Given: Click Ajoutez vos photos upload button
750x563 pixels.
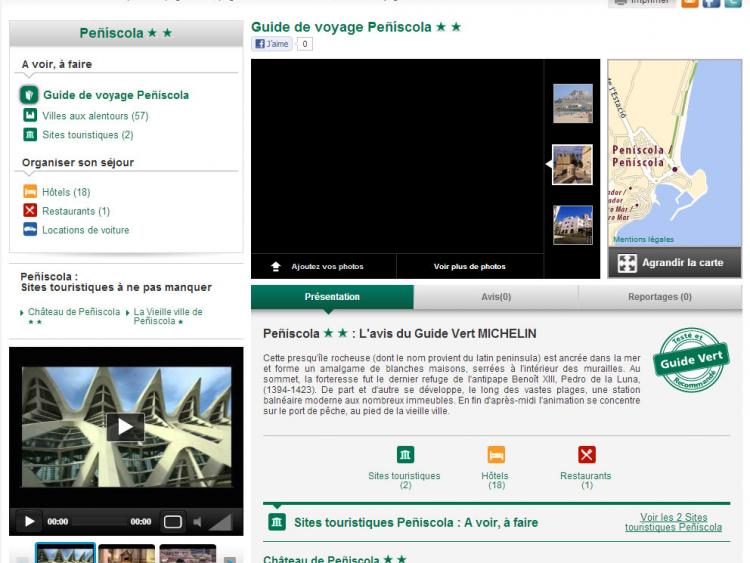Looking at the screenshot, I should [318, 267].
